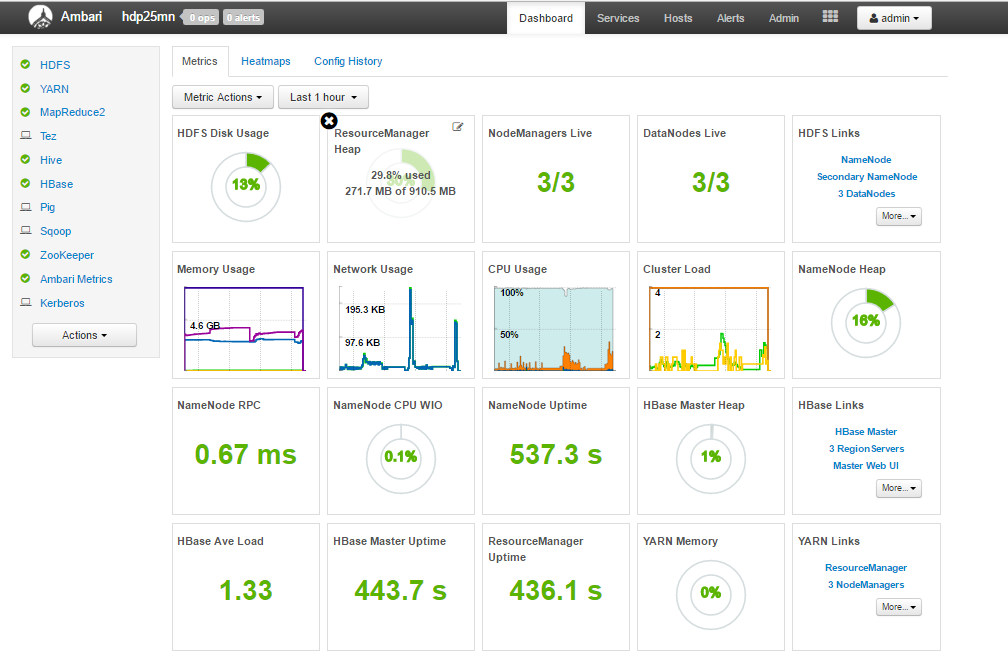
Task: Follow the NameNode link in HDFS Links
Action: [866, 159]
